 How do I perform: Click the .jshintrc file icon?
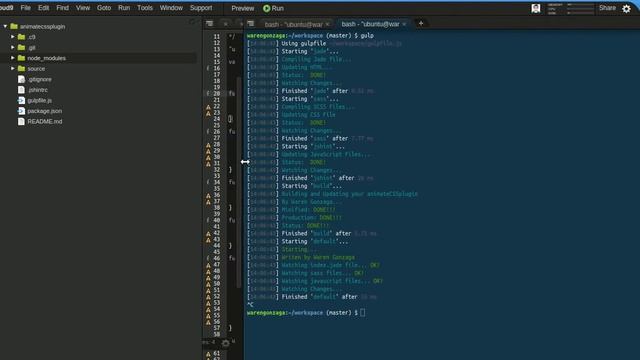coord(21,90)
